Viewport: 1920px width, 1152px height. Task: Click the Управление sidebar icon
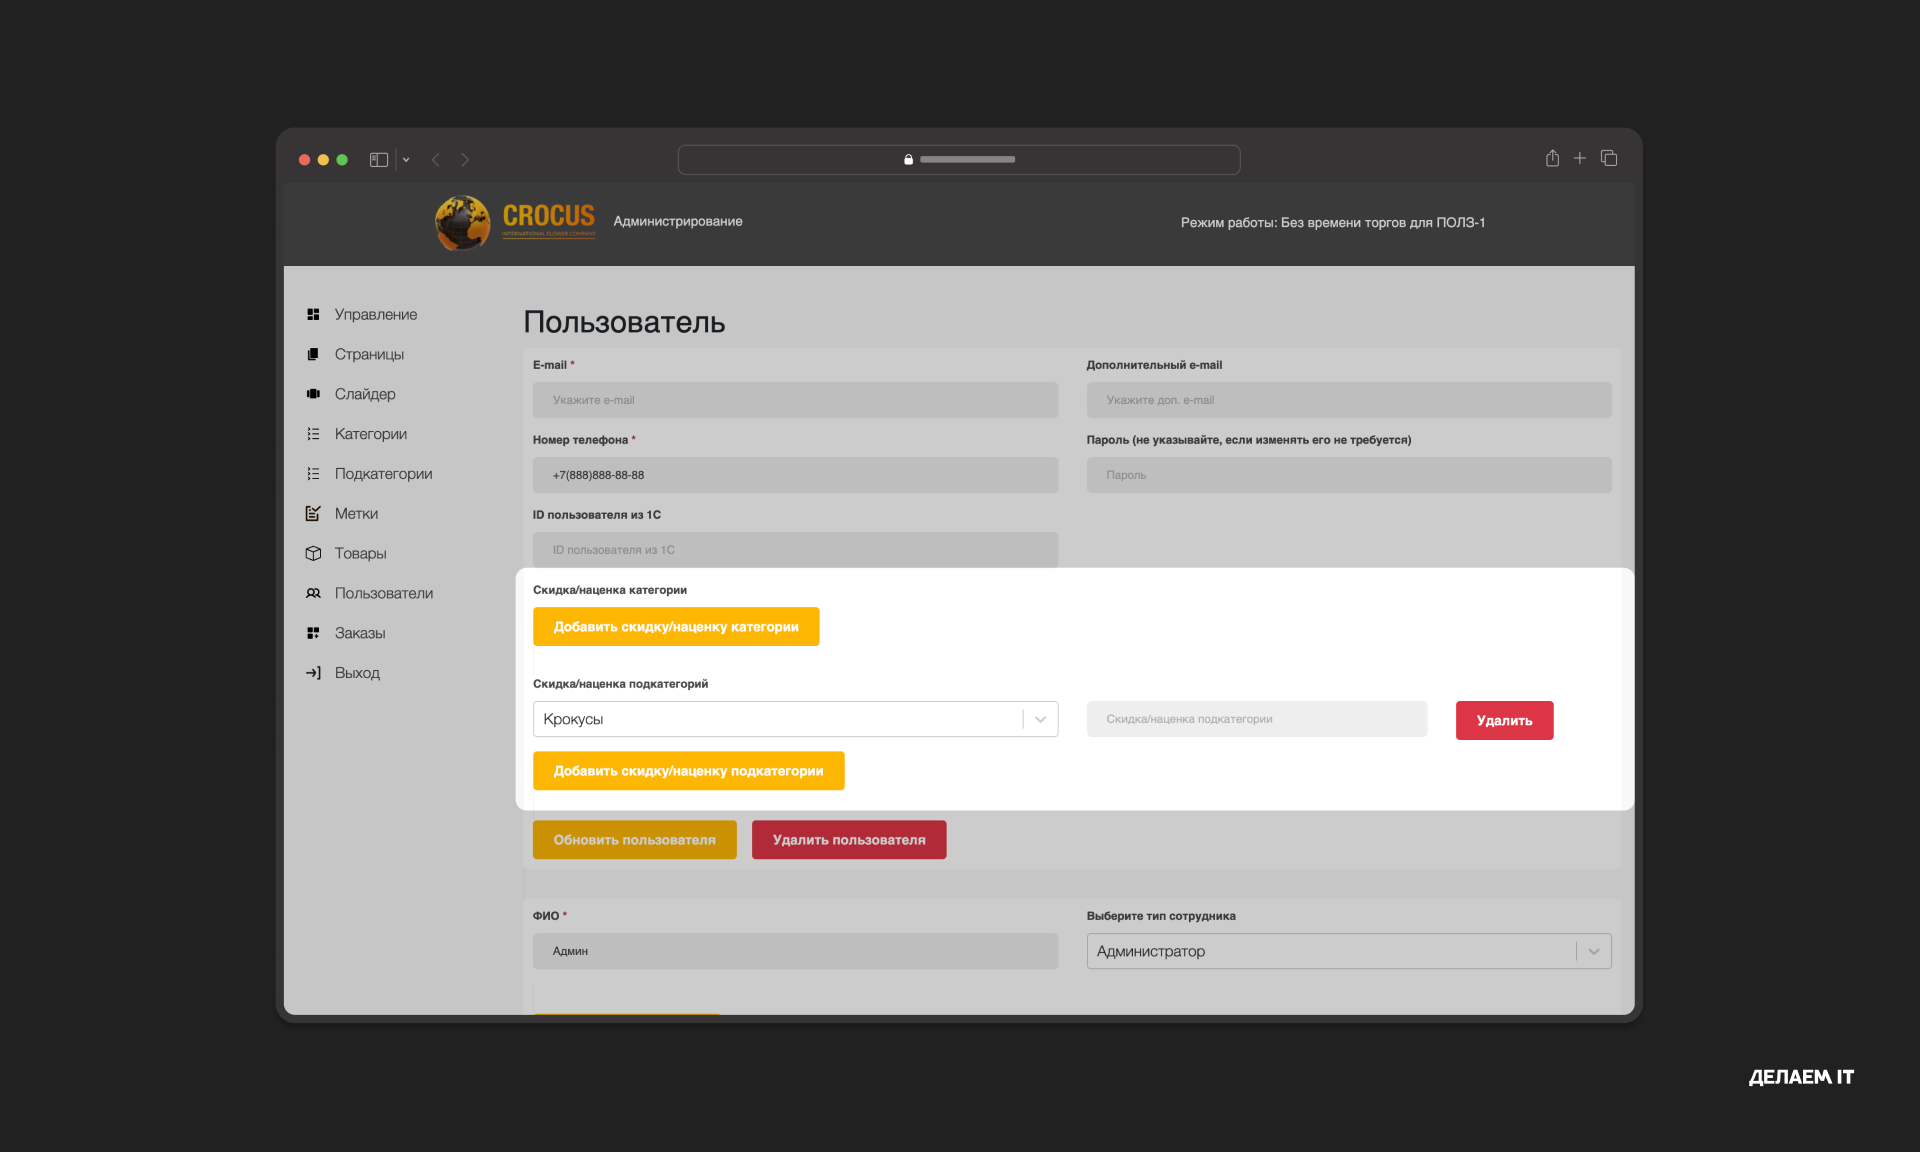click(x=313, y=314)
